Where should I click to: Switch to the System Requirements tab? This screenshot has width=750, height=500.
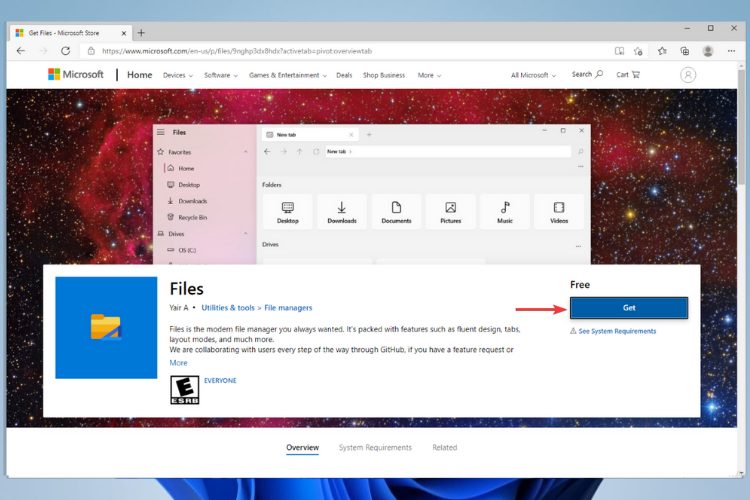[x=375, y=448]
